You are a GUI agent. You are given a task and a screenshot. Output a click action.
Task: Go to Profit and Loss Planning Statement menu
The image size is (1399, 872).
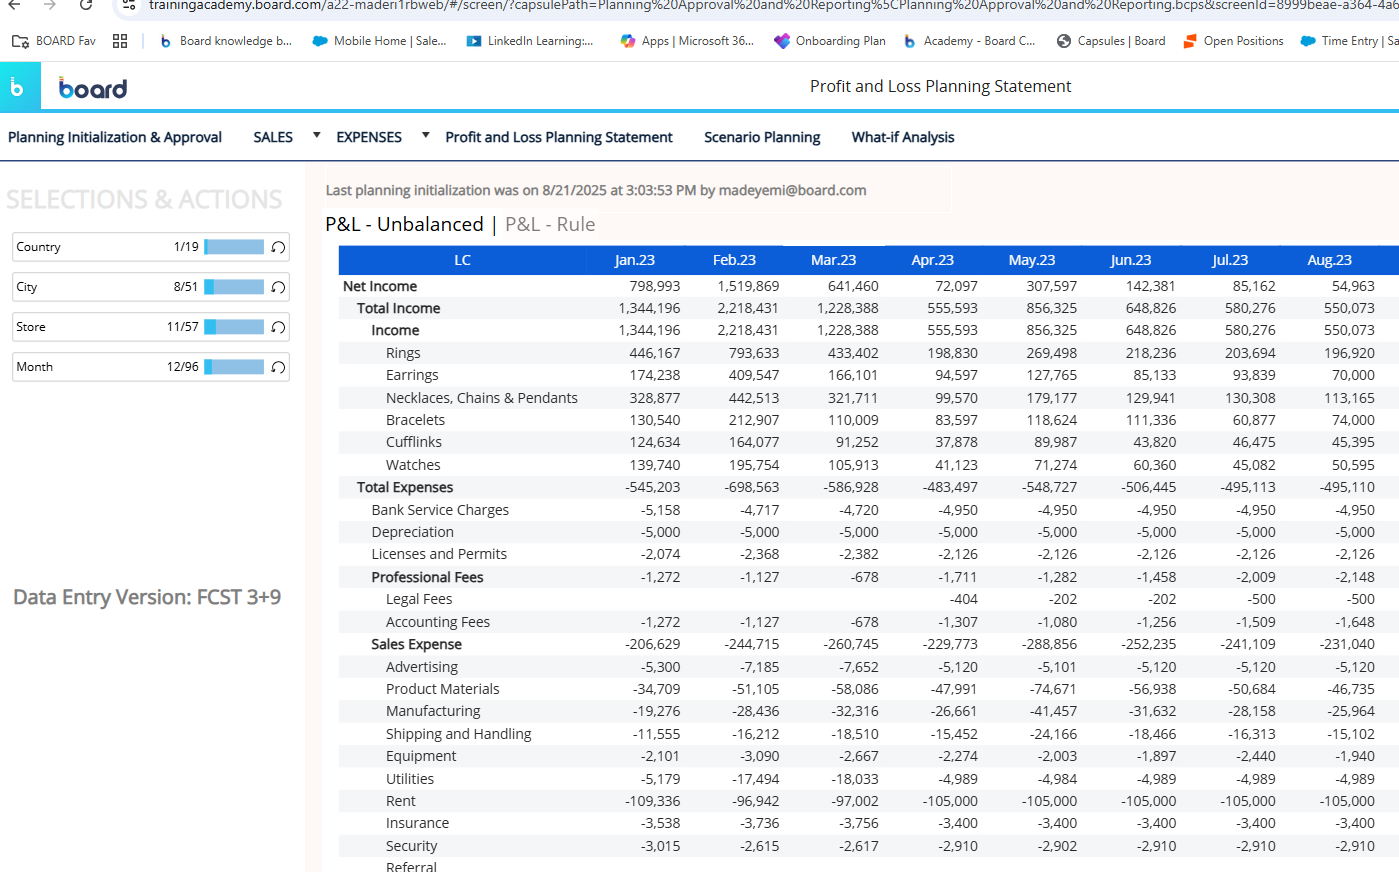tap(559, 137)
